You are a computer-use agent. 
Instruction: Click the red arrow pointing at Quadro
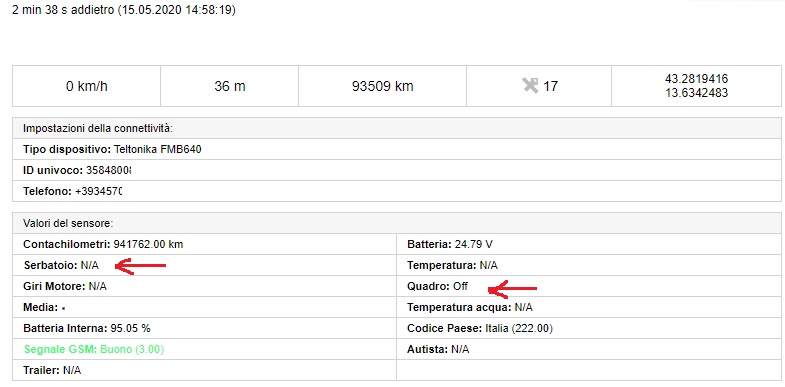[x=513, y=288]
